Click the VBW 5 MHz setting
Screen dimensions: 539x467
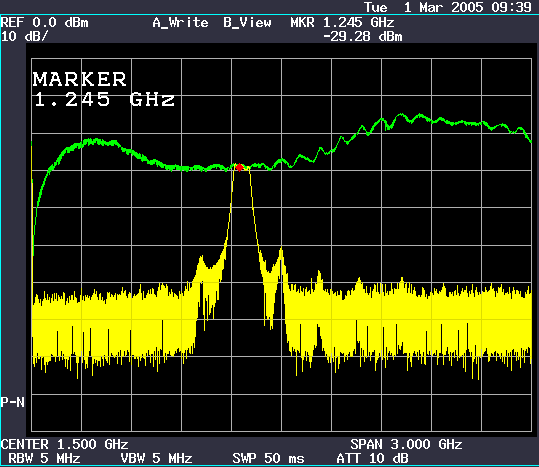pyautogui.click(x=156, y=458)
